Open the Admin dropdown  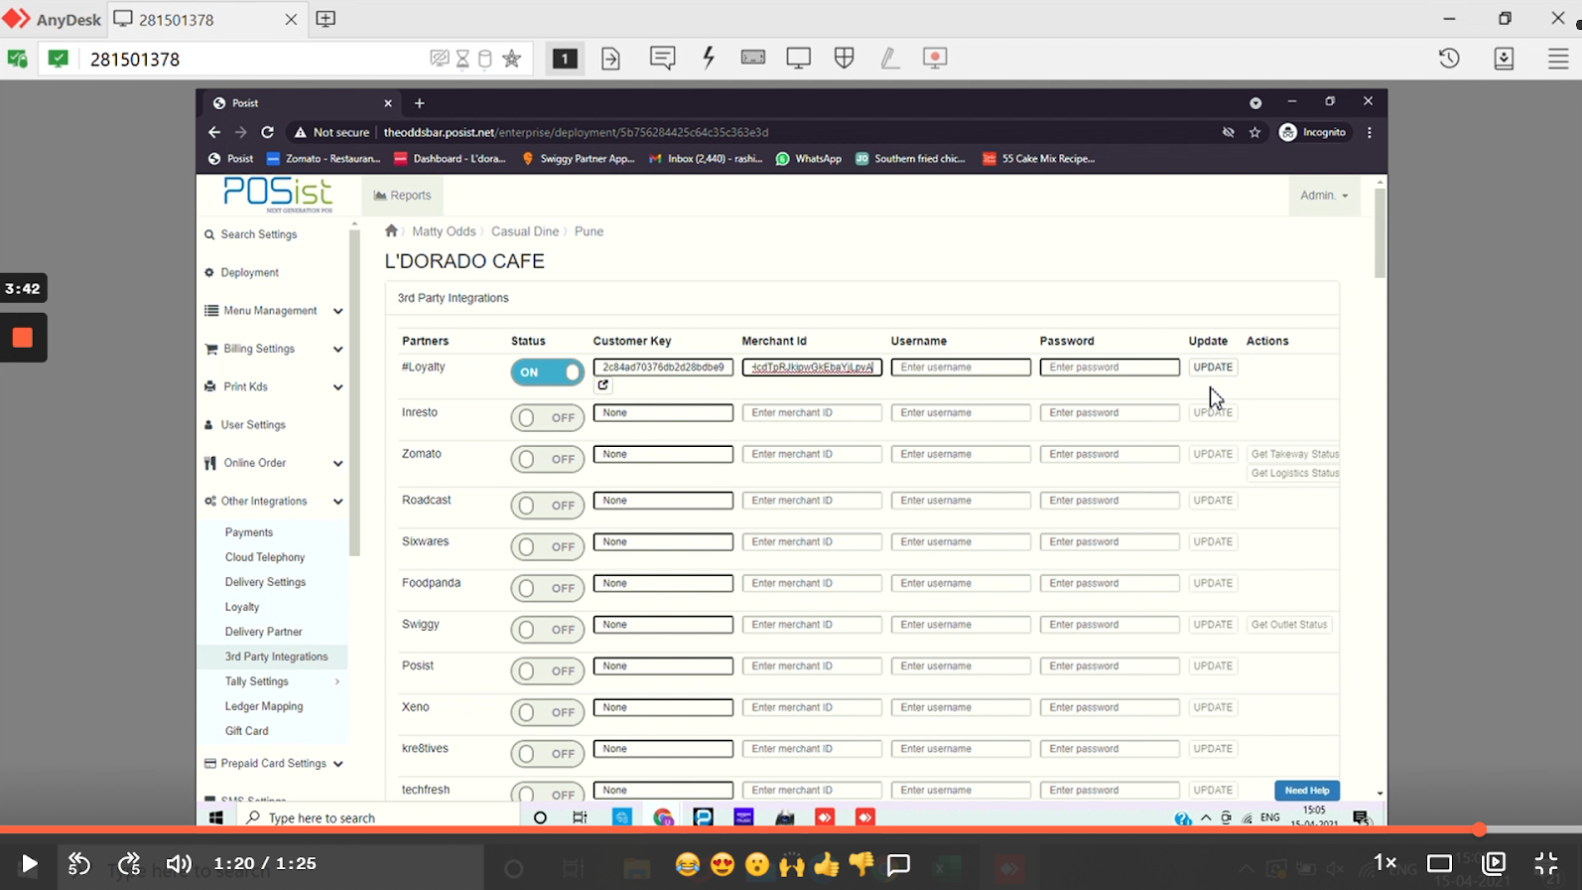(1324, 195)
